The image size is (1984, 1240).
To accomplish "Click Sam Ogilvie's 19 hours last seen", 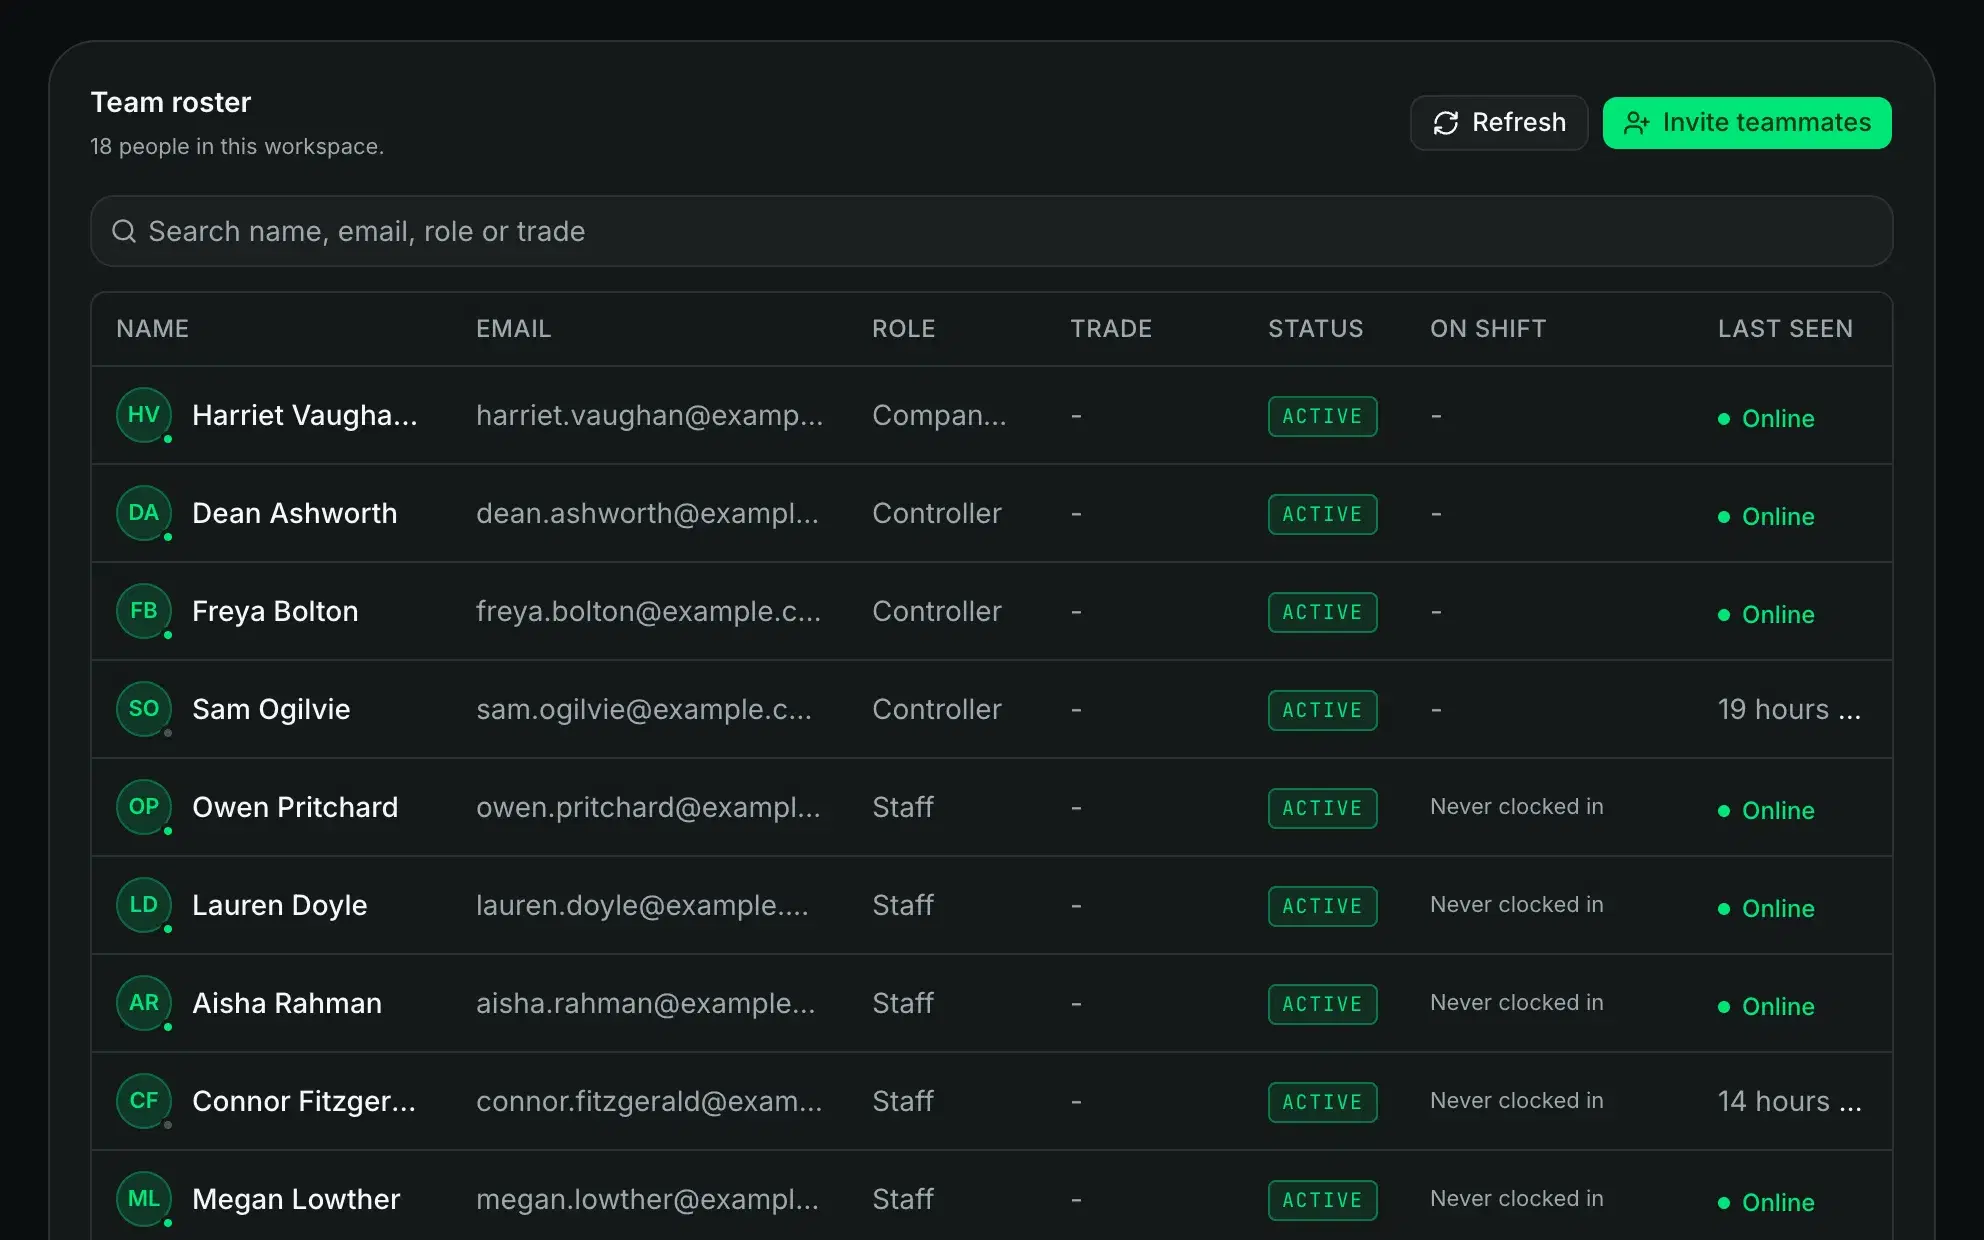I will [x=1789, y=709].
